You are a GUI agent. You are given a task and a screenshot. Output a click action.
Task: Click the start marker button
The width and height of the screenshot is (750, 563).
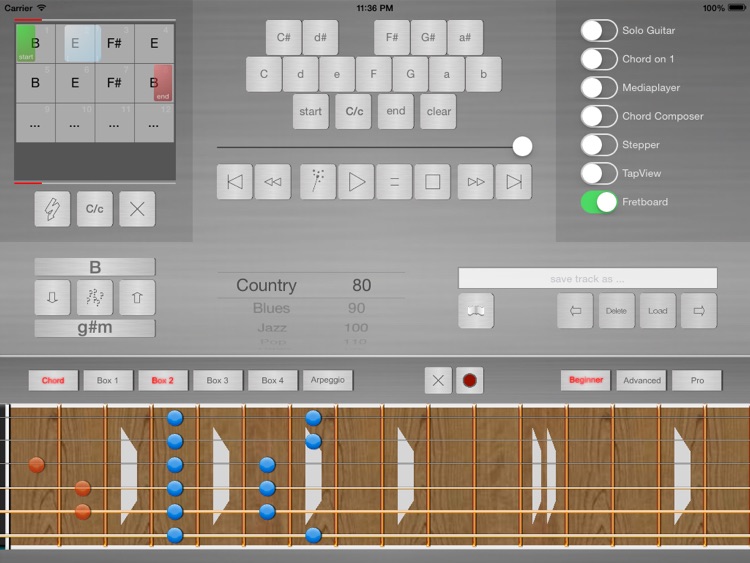311,111
